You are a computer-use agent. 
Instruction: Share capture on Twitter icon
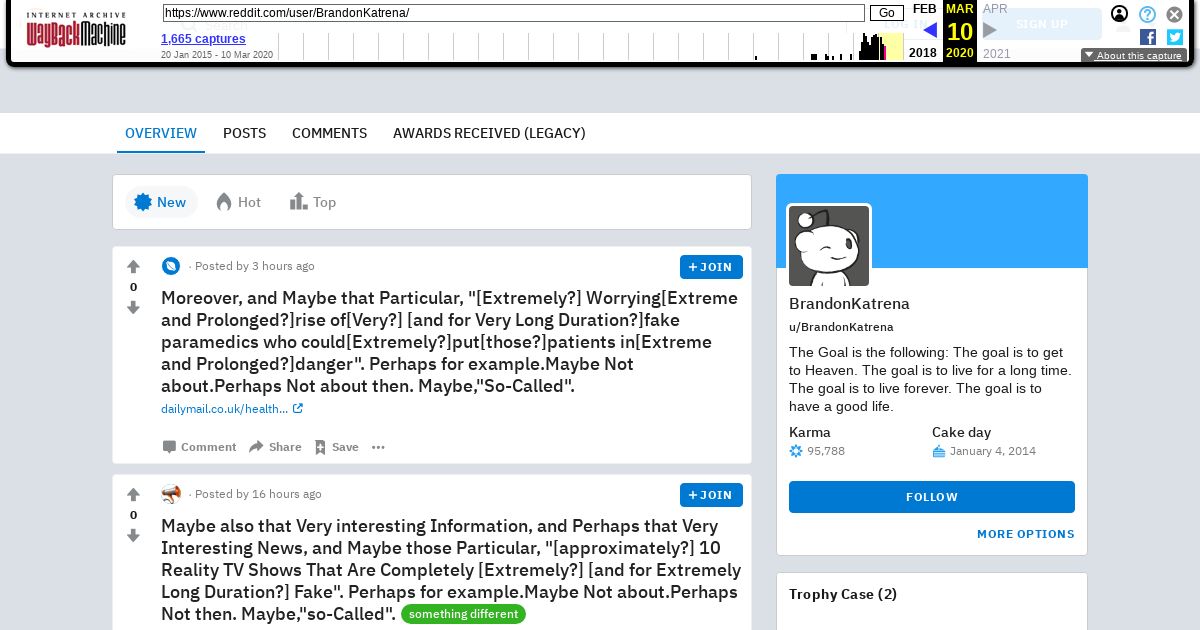pyautogui.click(x=1175, y=37)
